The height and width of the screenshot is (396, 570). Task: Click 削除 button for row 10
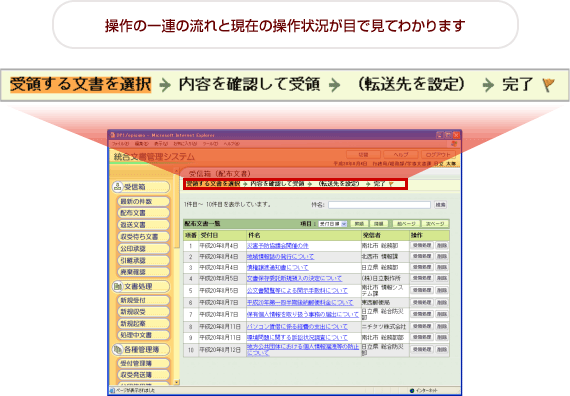click(x=442, y=349)
